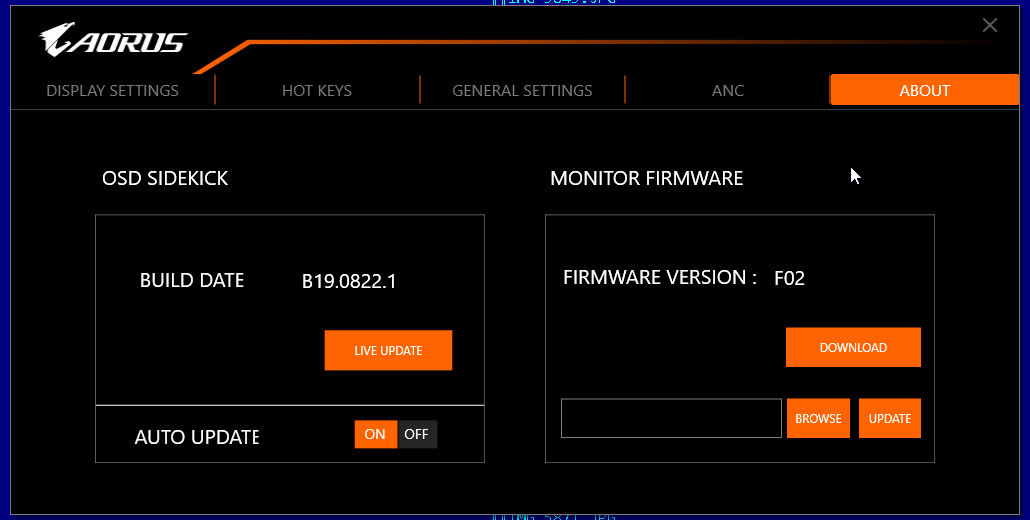Image resolution: width=1030 pixels, height=520 pixels.
Task: Click Browse to choose firmware file
Action: tap(818, 418)
